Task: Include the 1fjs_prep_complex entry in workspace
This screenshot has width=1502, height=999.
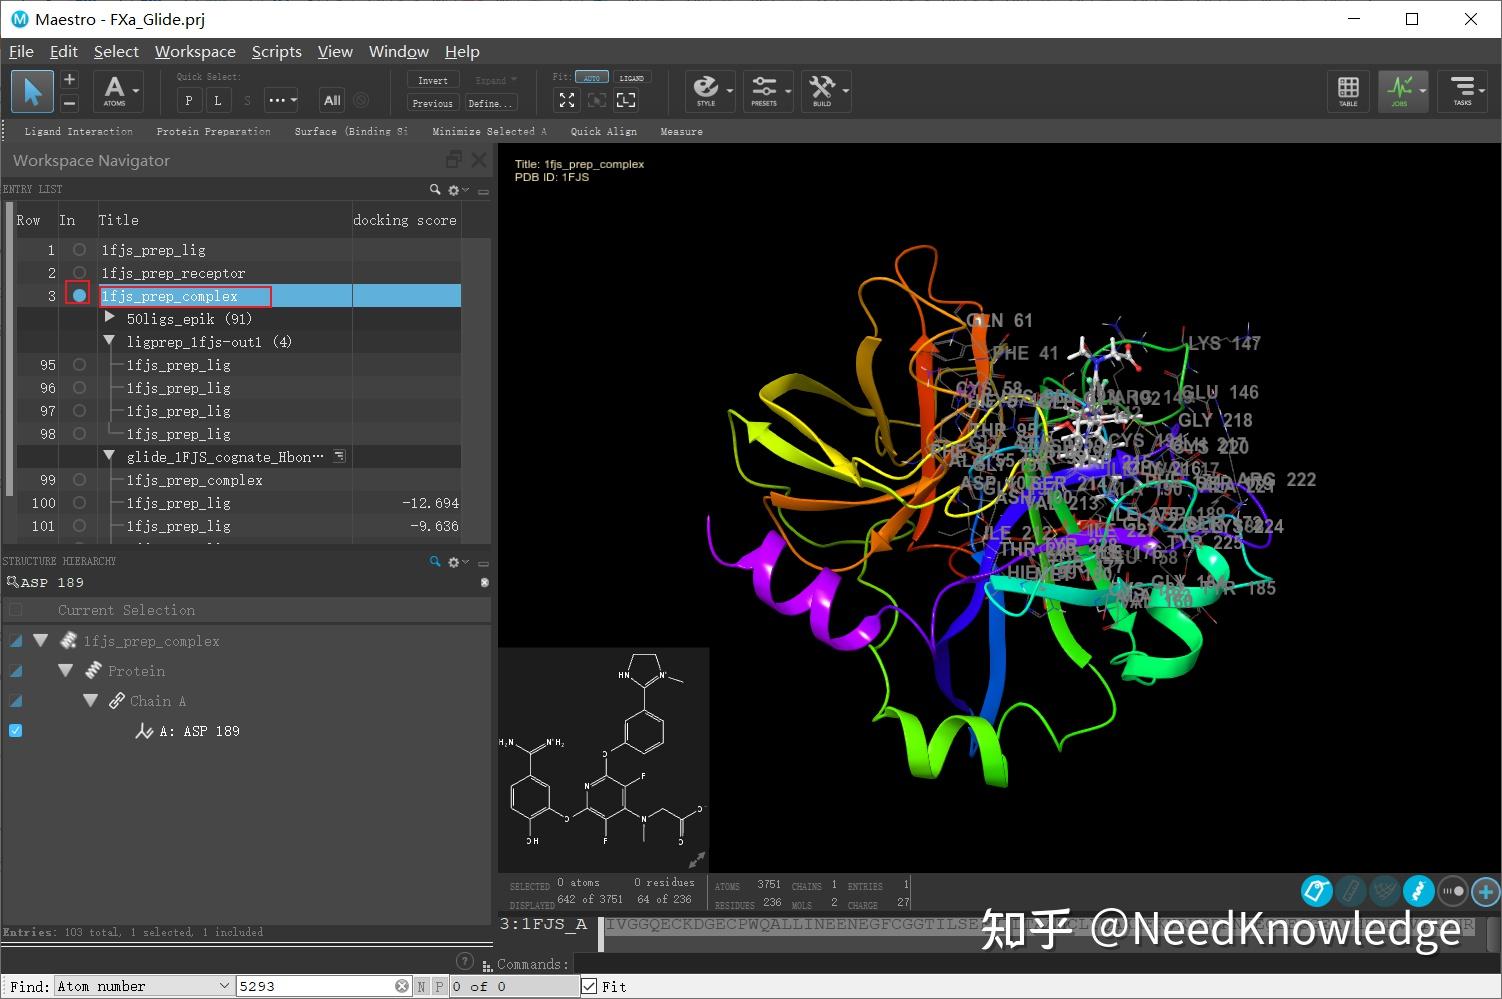Action: tap(78, 295)
